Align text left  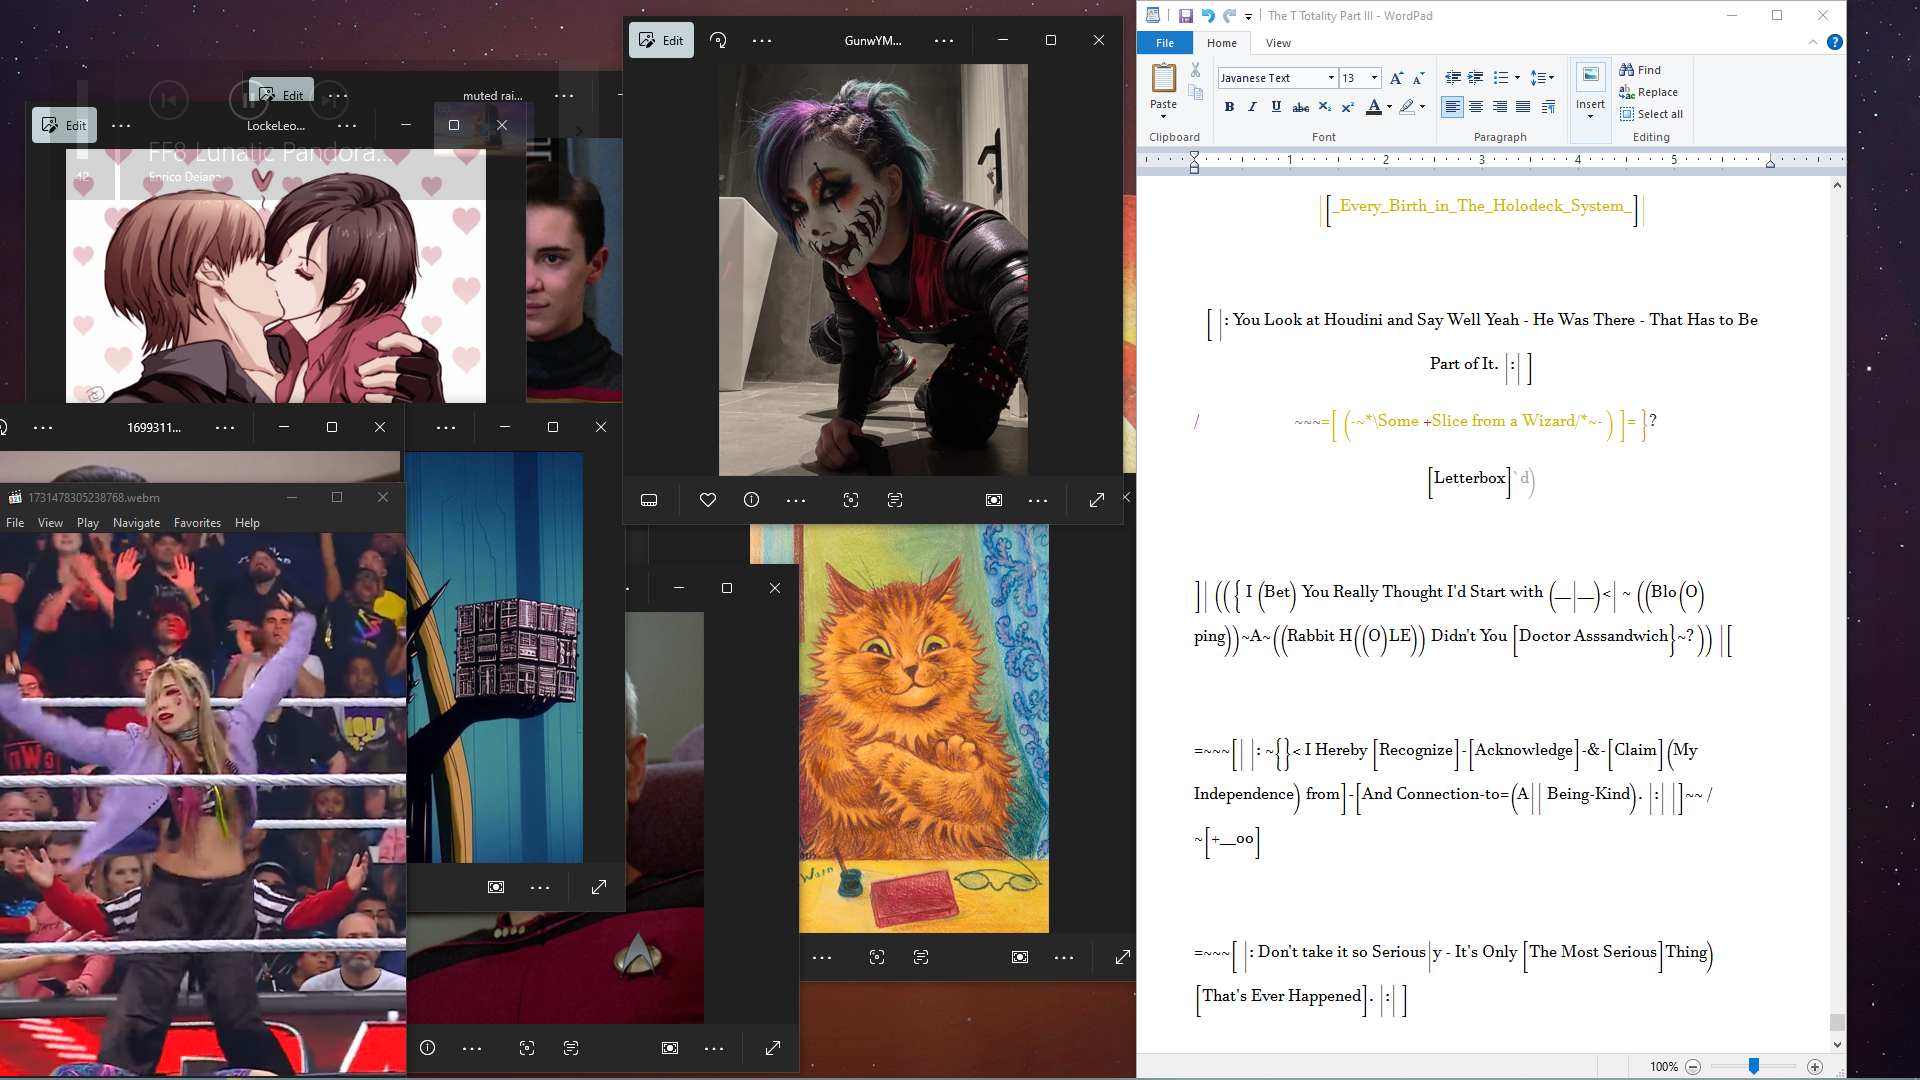point(1452,107)
